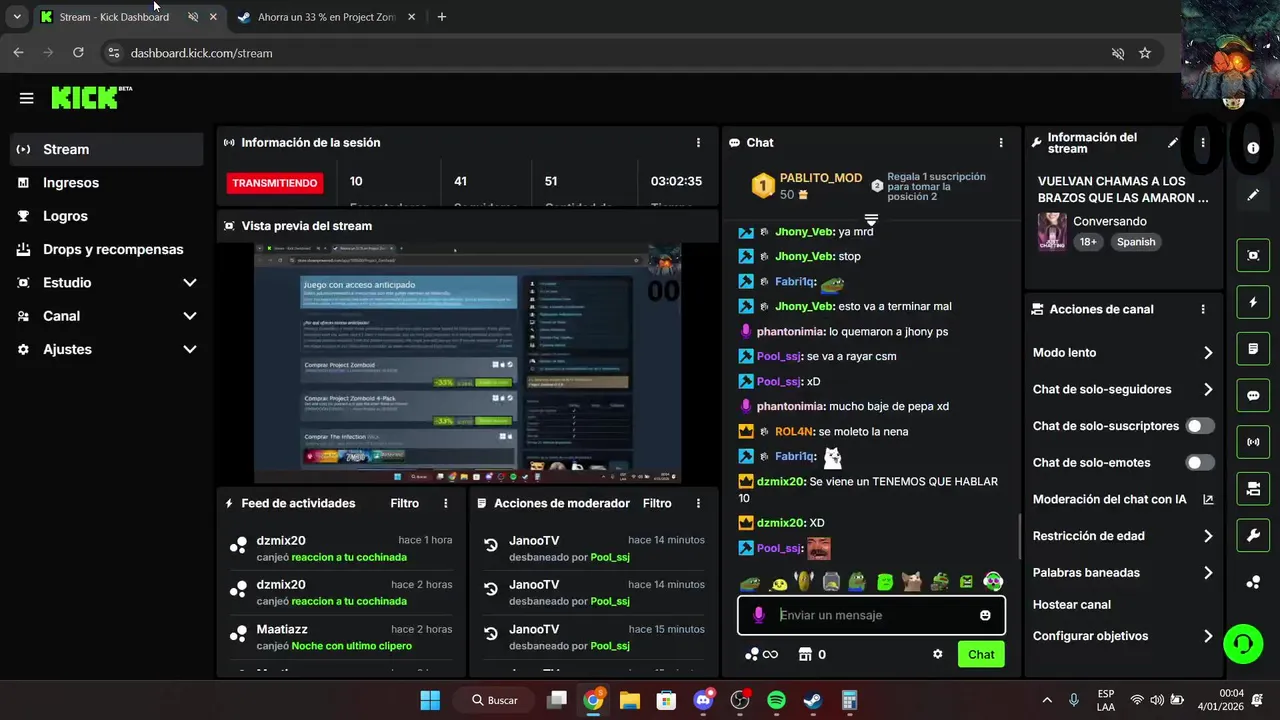Image resolution: width=1280 pixels, height=720 pixels.
Task: Open the Acciones de moderador three-dot menu
Action: [698, 504]
